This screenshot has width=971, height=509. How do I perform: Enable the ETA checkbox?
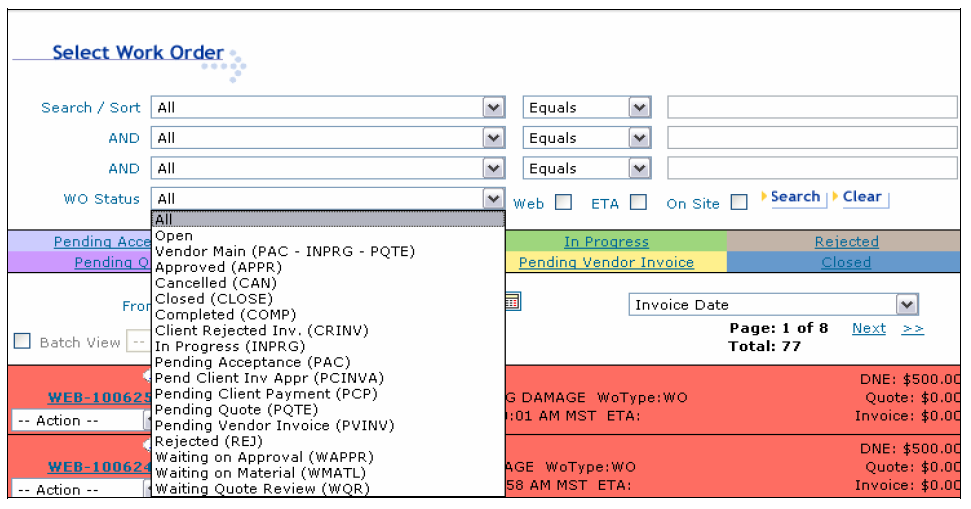[x=638, y=202]
